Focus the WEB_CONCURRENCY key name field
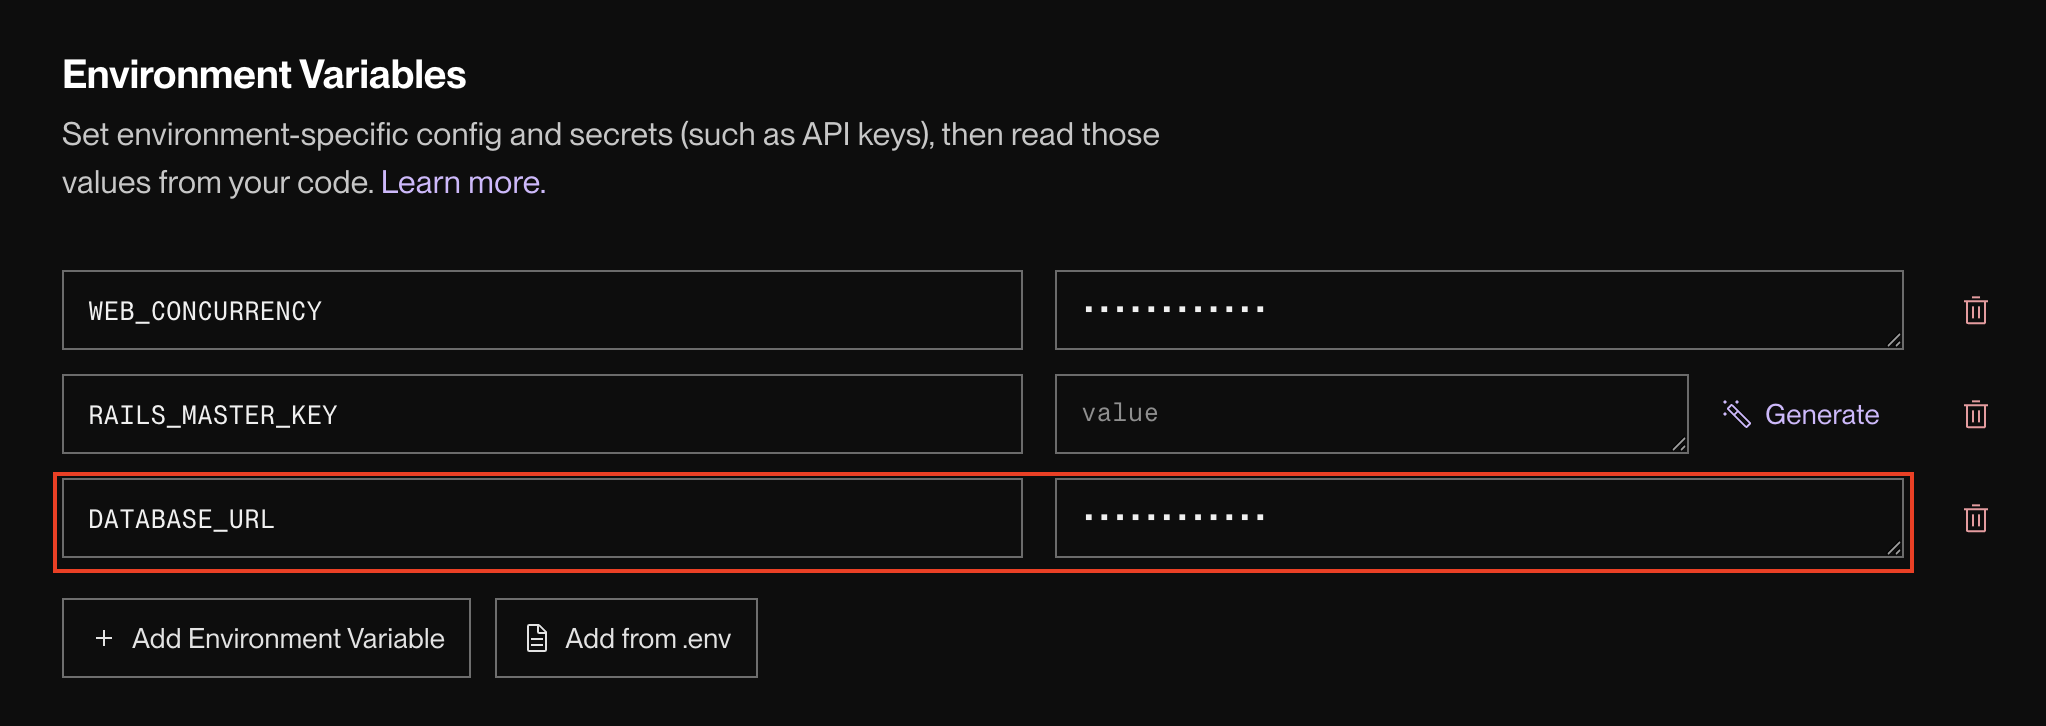The height and width of the screenshot is (726, 2046). pyautogui.click(x=542, y=311)
